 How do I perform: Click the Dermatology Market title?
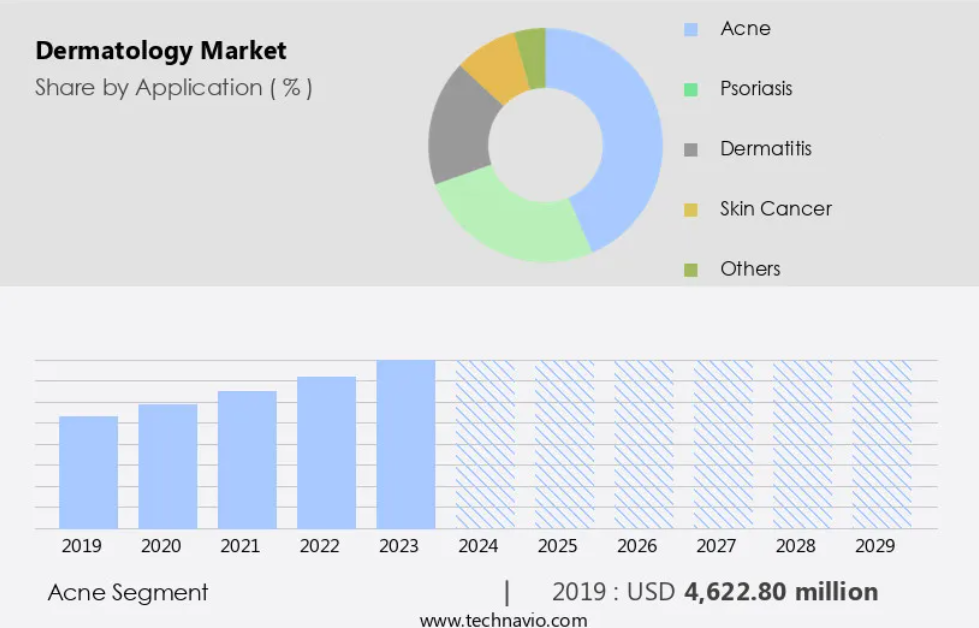pos(161,51)
